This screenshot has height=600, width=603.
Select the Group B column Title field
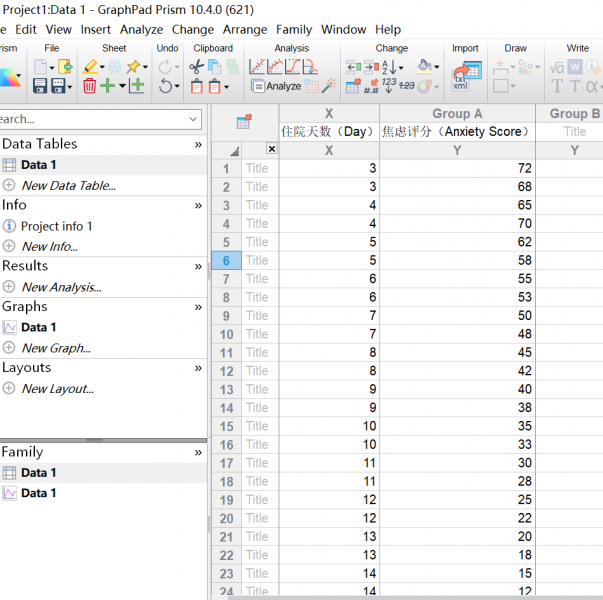pyautogui.click(x=574, y=131)
